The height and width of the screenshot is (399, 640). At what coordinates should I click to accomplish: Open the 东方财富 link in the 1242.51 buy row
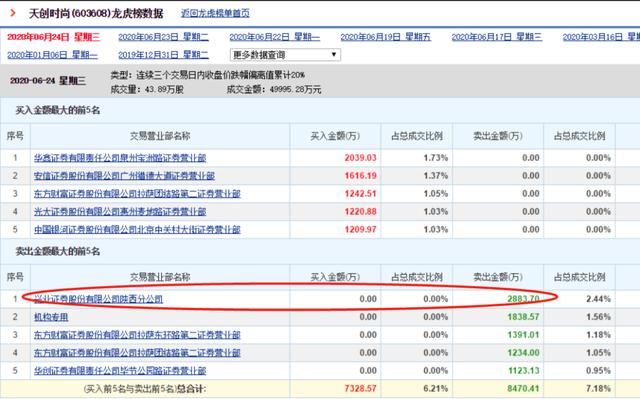137,194
